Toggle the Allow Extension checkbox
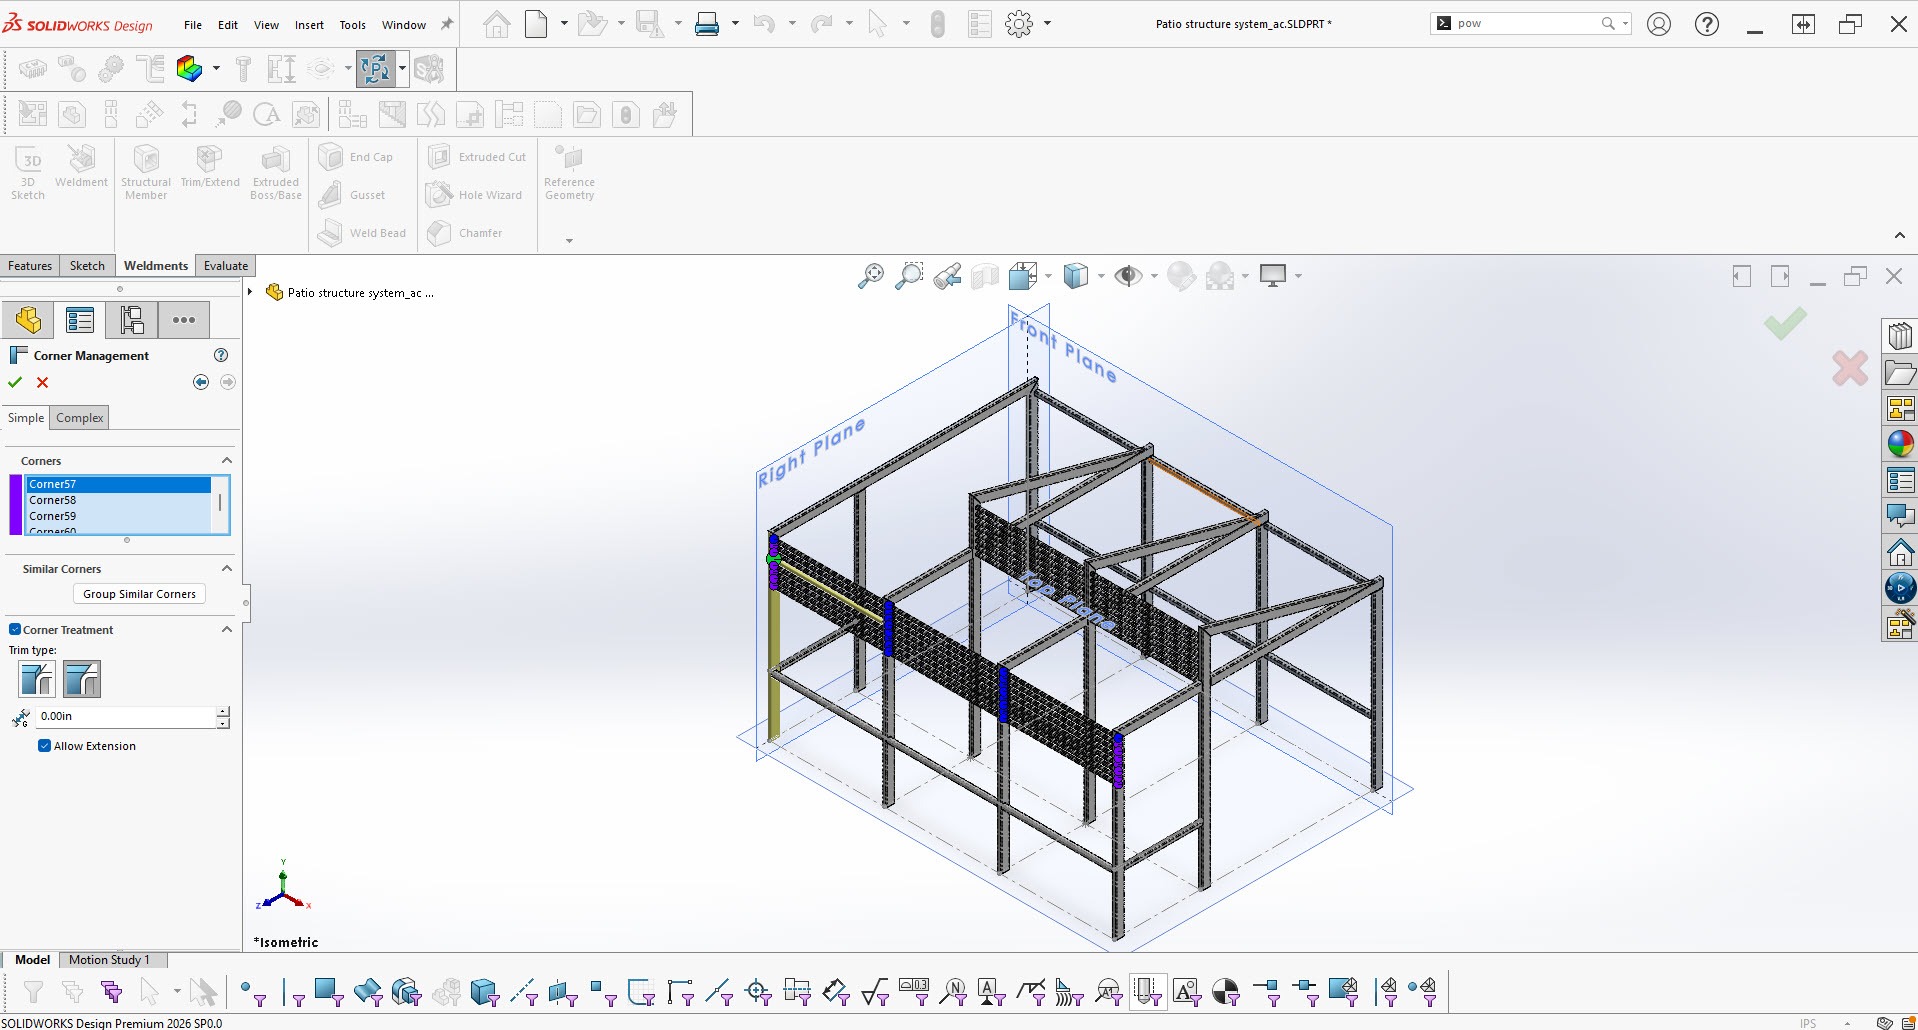This screenshot has width=1918, height=1030. (x=44, y=745)
